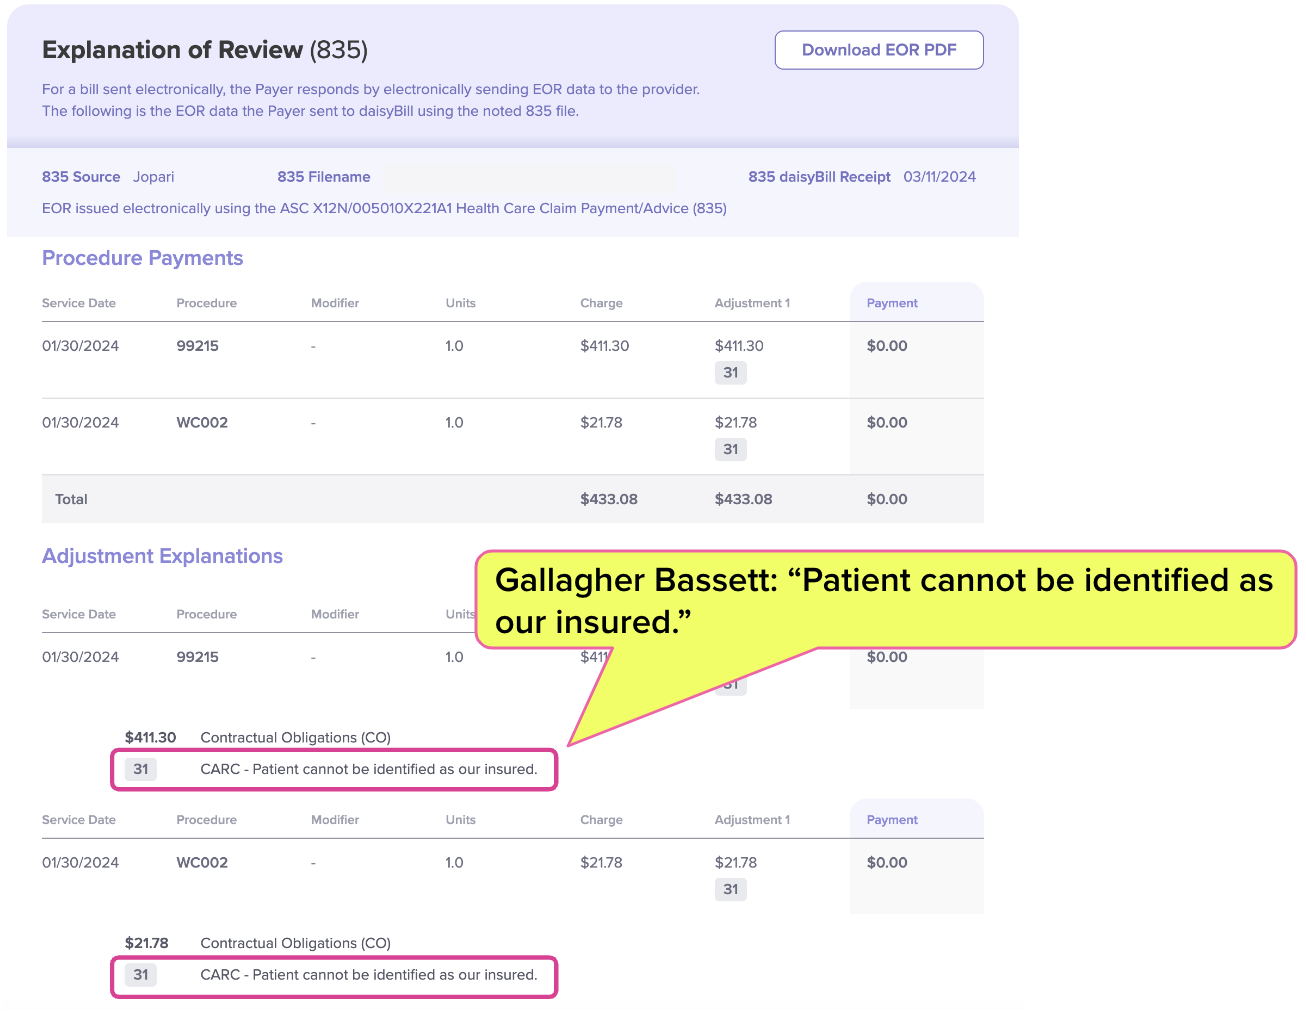Screen dimensions: 1306x1014
Task: Download the EOR PDF
Action: (x=879, y=50)
